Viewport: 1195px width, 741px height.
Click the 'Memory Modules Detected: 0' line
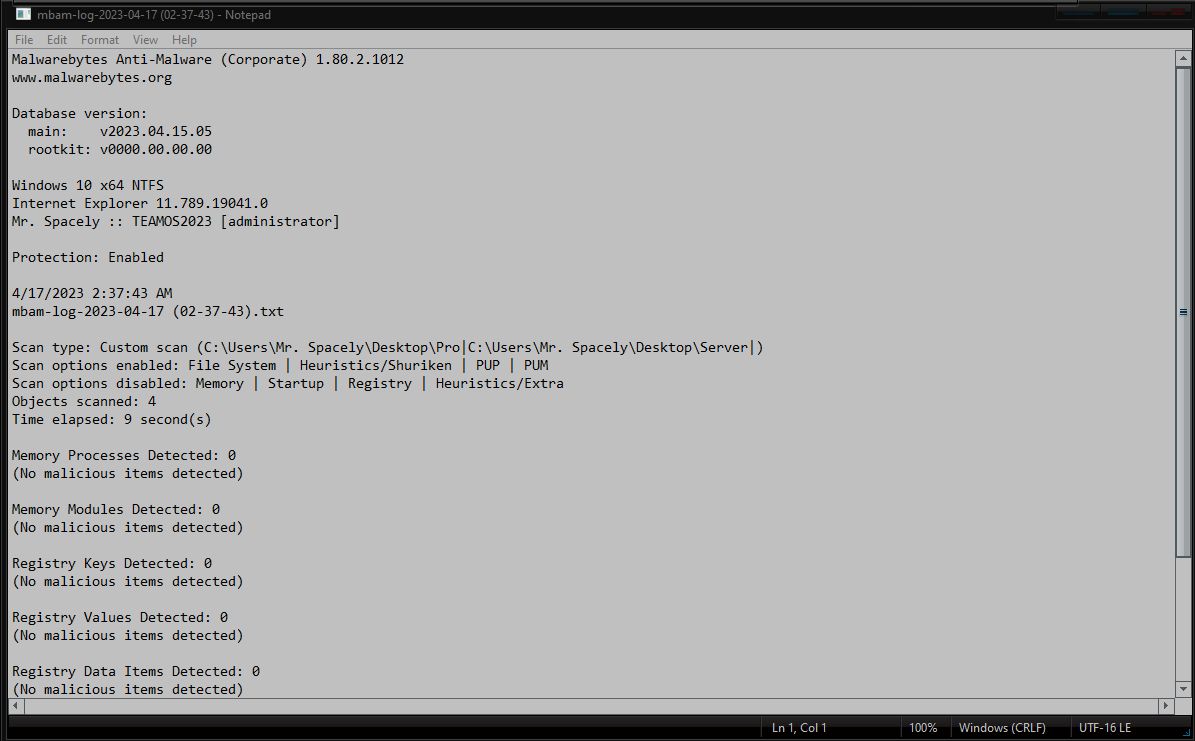tap(116, 509)
